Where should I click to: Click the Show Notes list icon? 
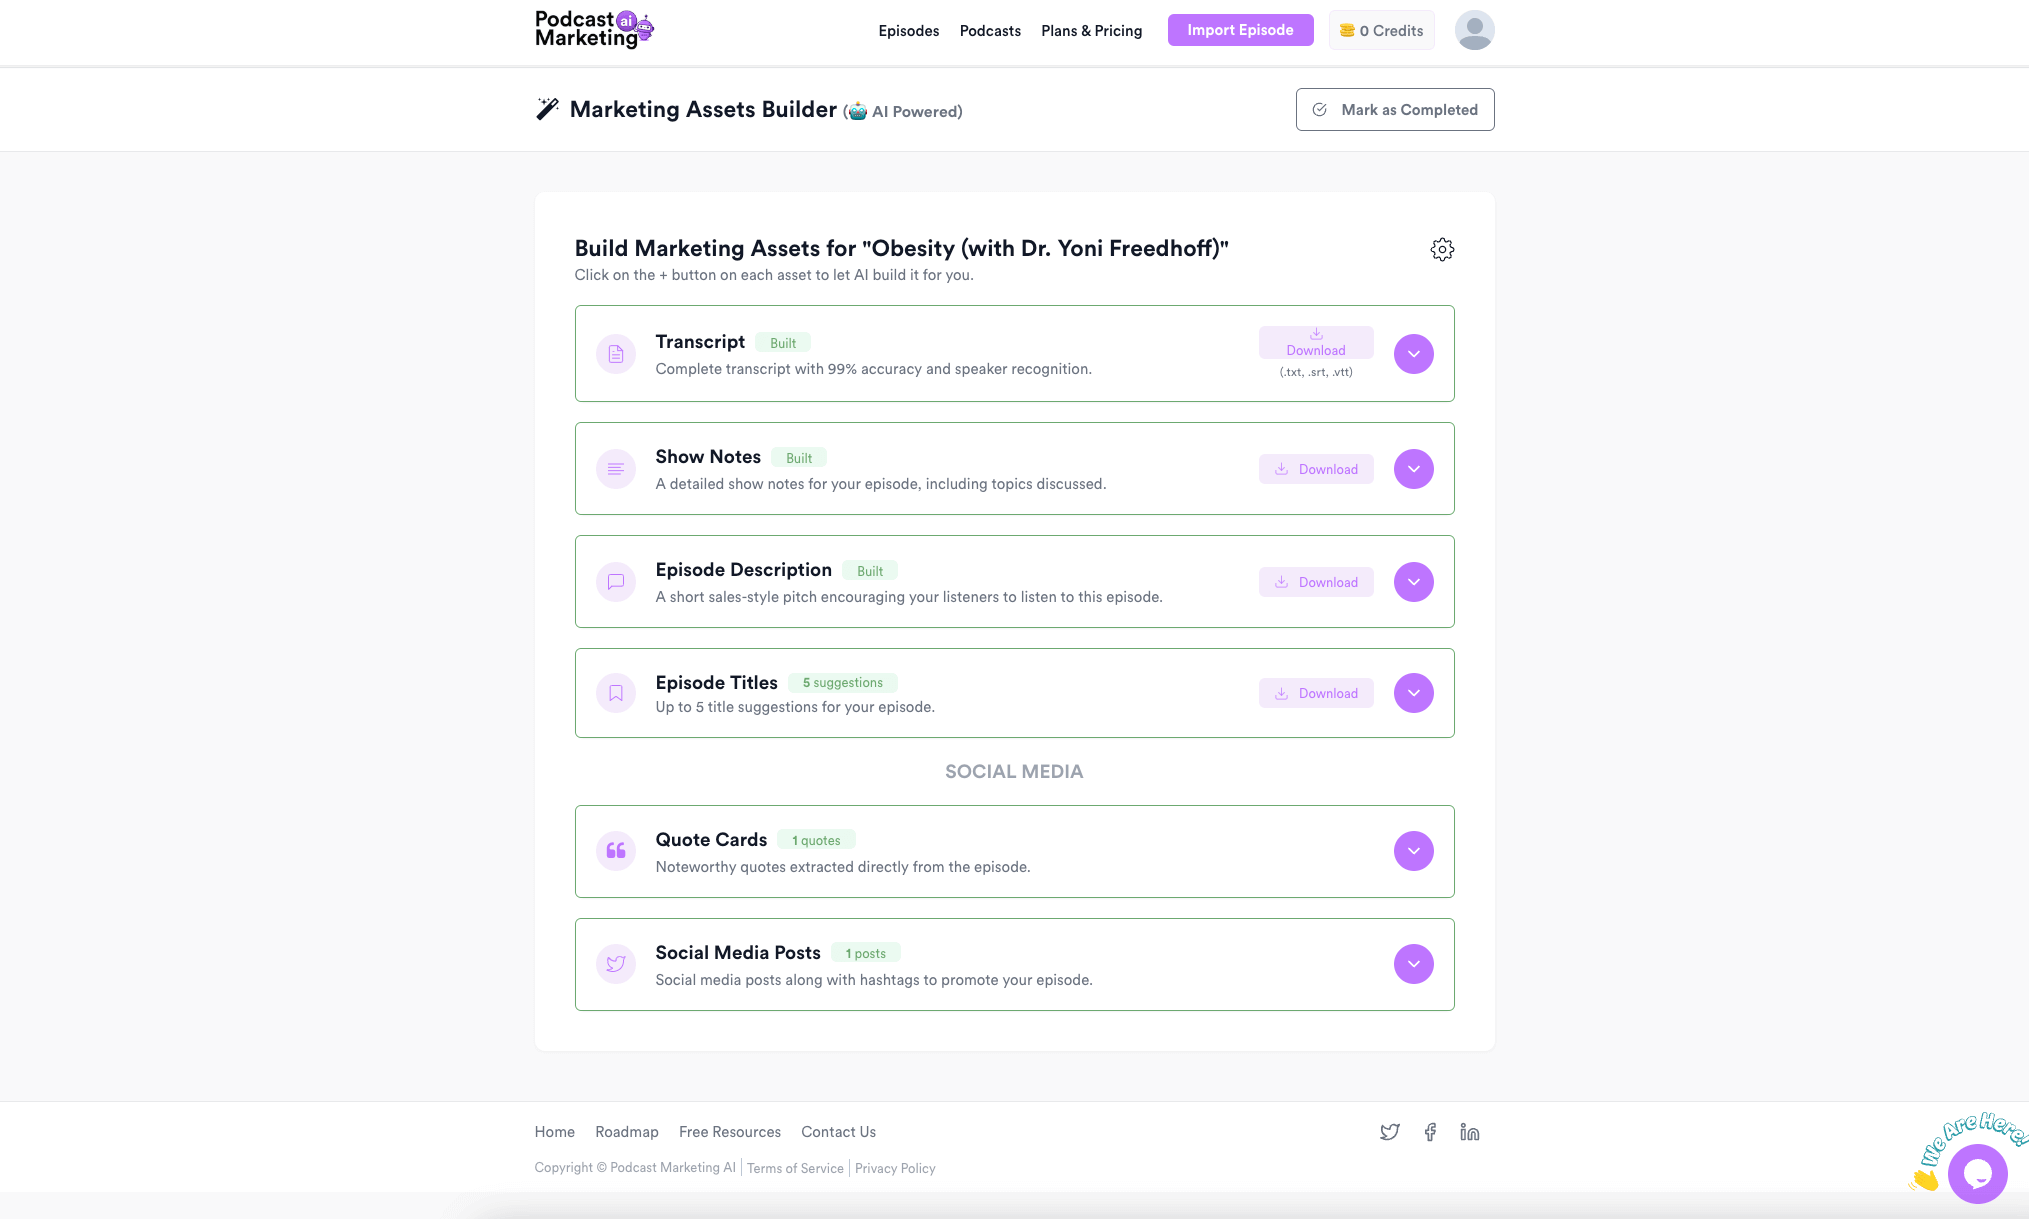tap(615, 468)
